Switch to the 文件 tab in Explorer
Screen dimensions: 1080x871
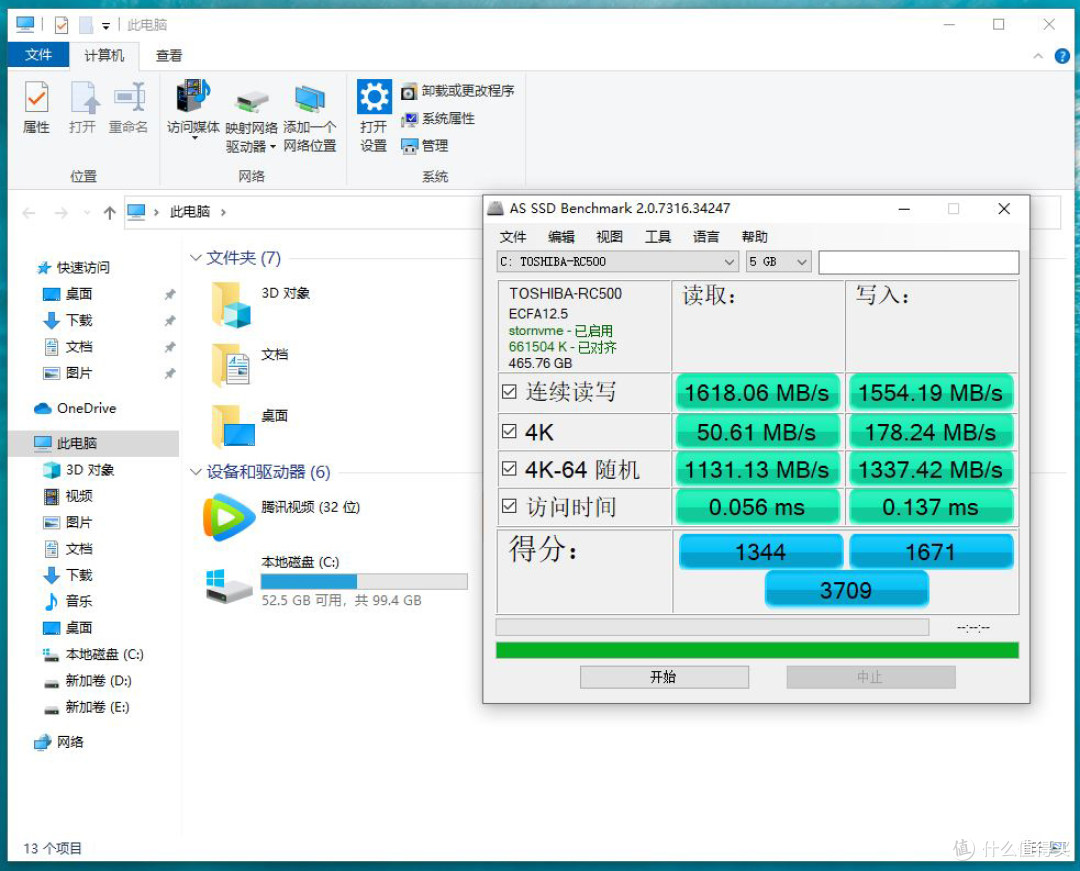point(39,55)
